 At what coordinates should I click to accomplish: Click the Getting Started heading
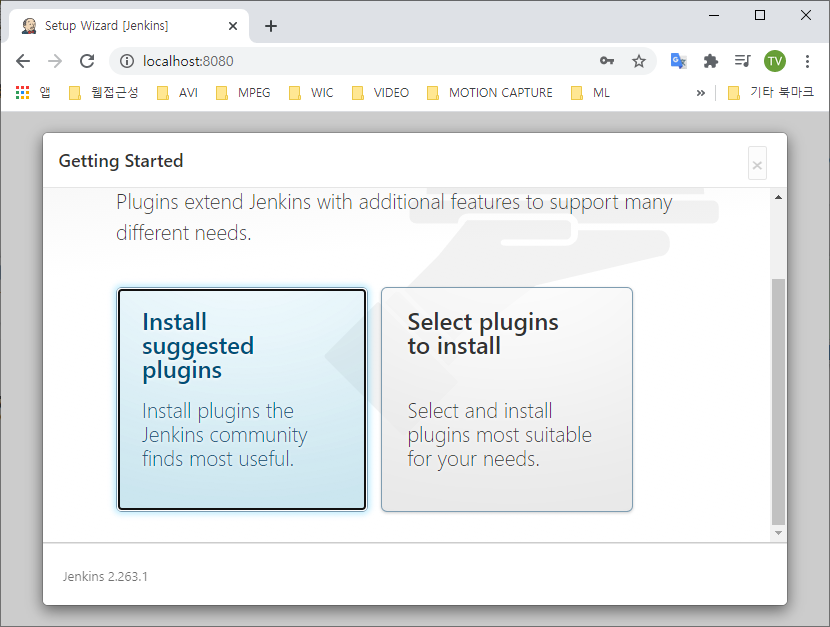121,161
